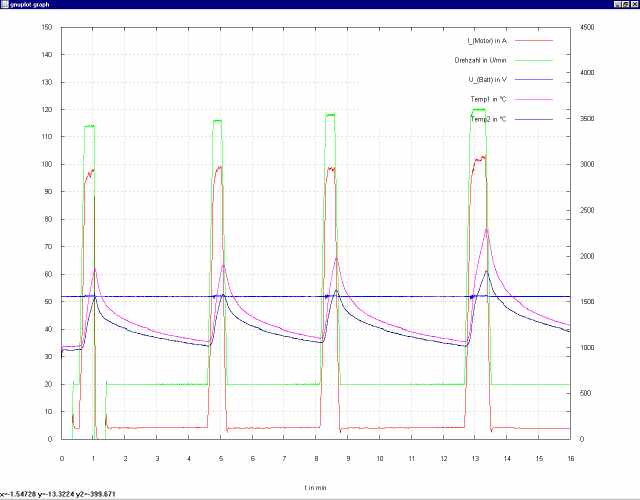
Task: Click the magenta Temp1 legend line sample
Action: (x=533, y=99)
